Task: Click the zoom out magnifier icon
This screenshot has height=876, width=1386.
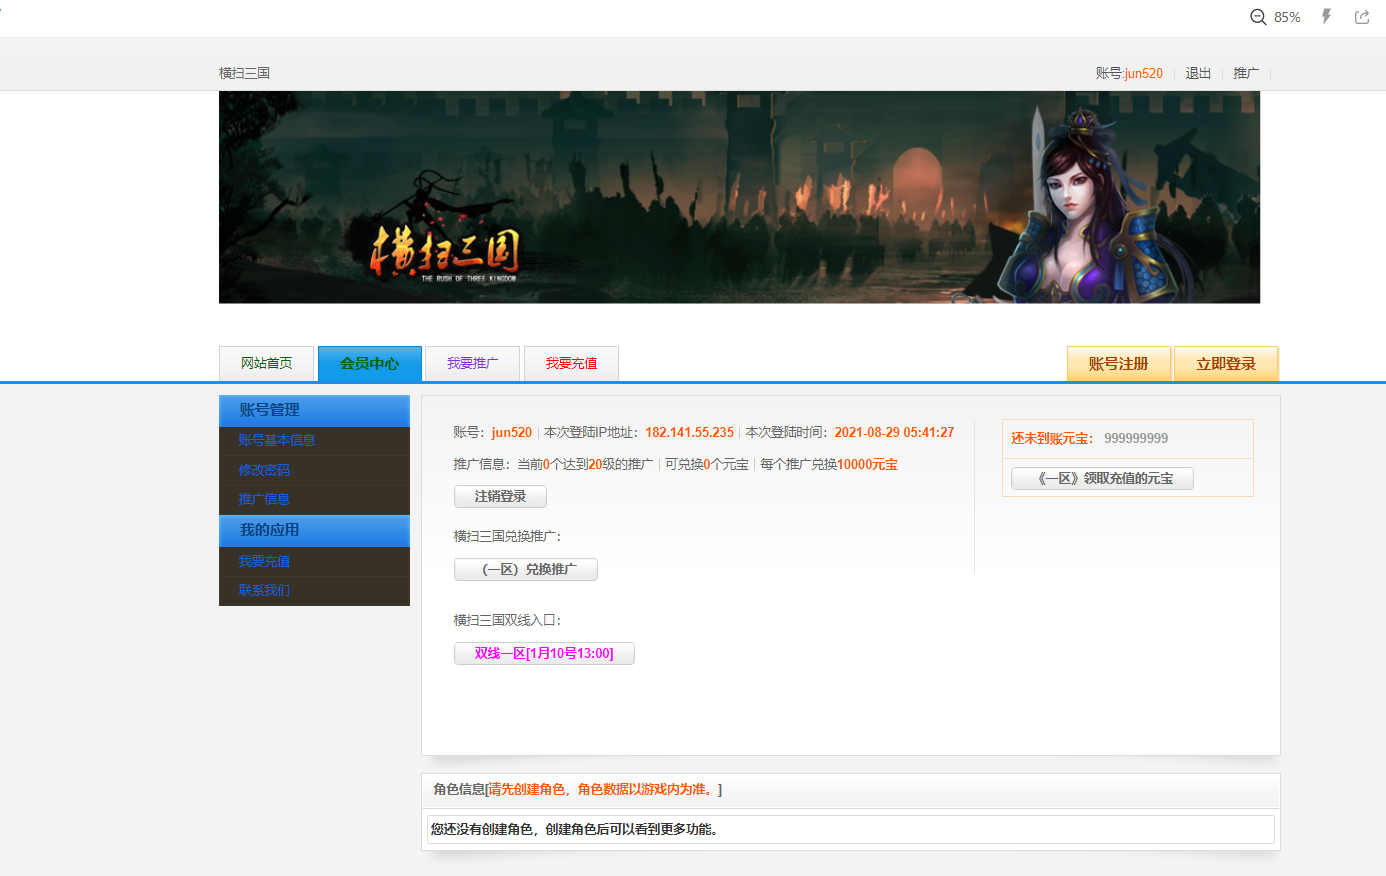Action: [x=1258, y=17]
